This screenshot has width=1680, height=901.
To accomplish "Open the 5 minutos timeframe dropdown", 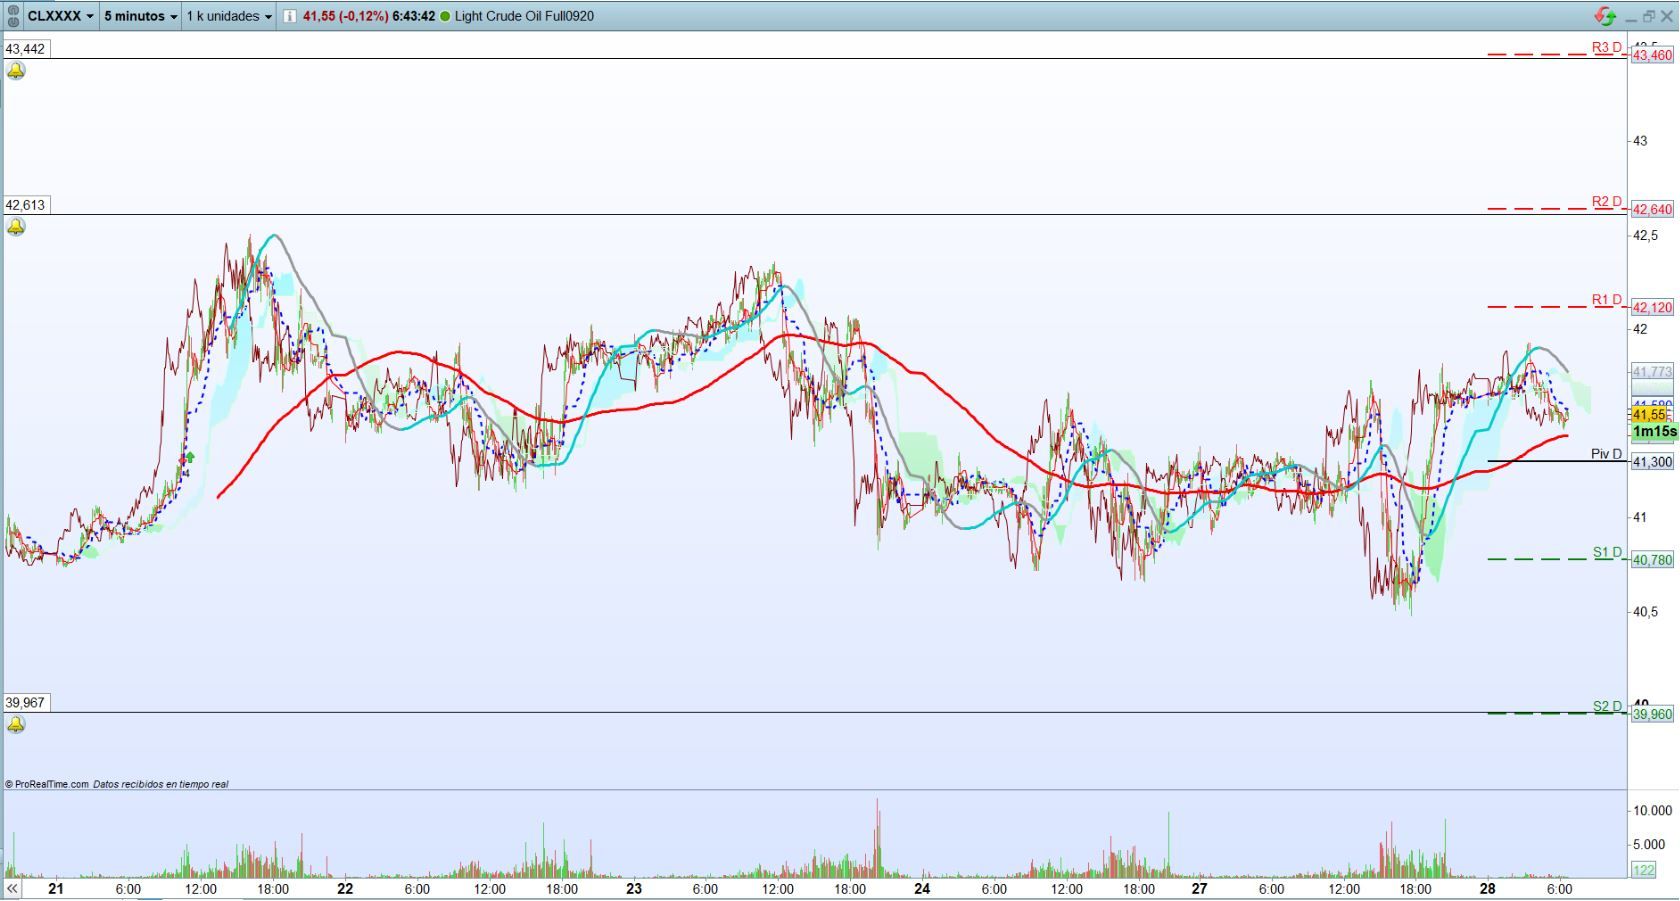I will point(140,16).
